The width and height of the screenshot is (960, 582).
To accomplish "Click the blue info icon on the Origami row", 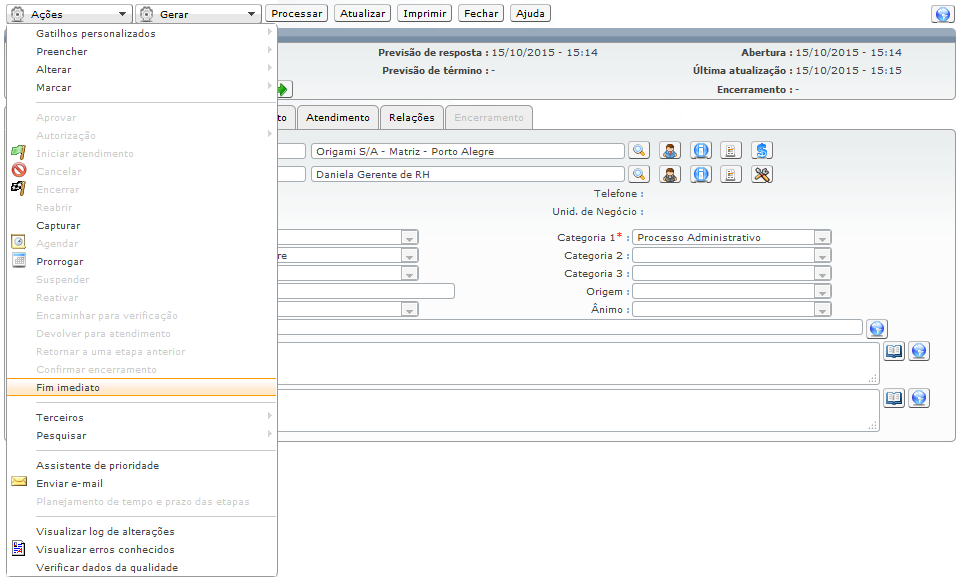I will 701,151.
